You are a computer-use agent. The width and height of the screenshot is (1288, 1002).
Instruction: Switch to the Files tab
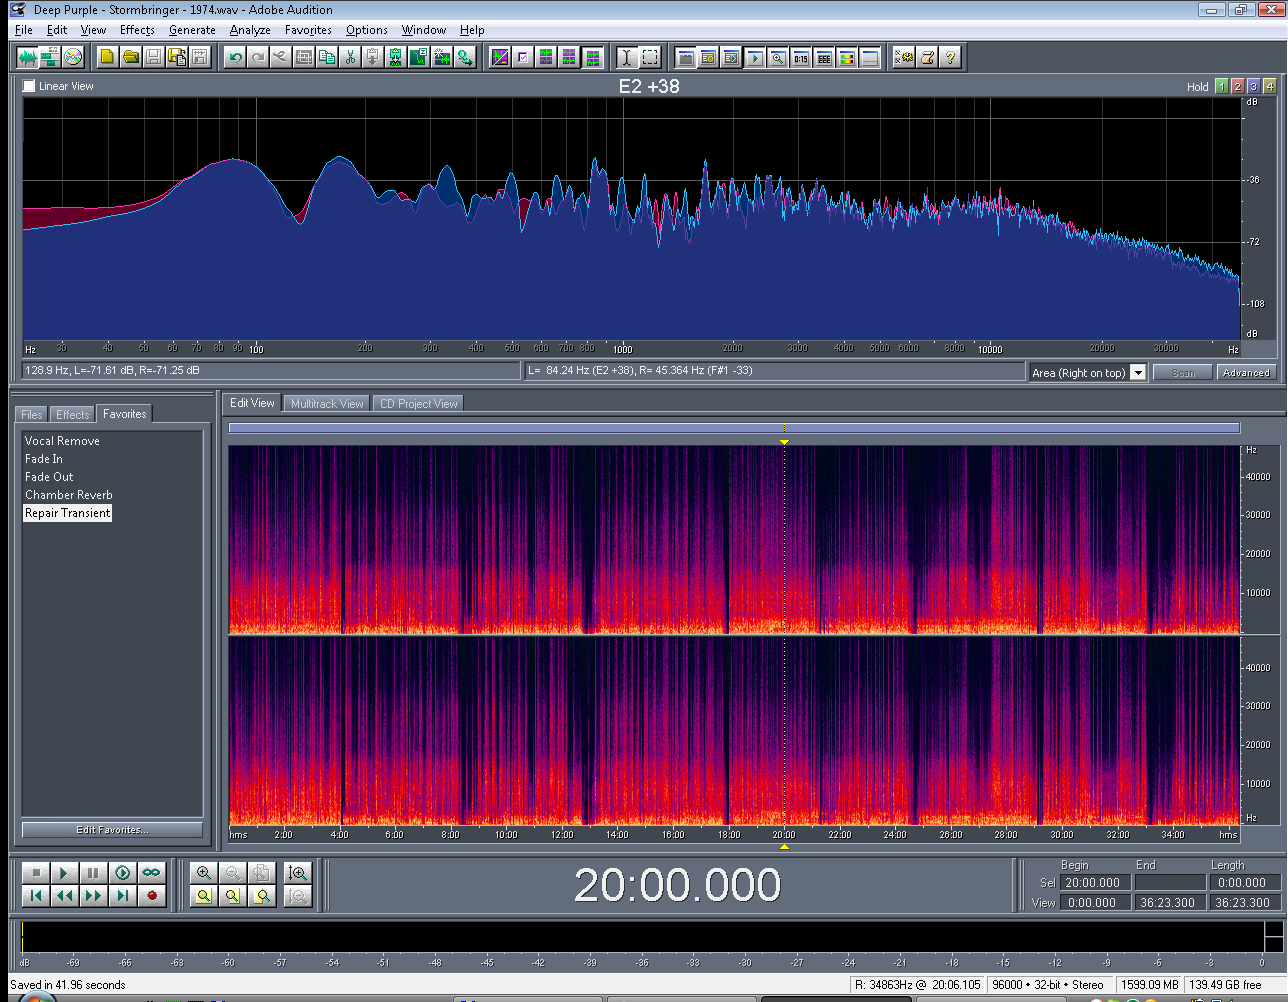32,414
